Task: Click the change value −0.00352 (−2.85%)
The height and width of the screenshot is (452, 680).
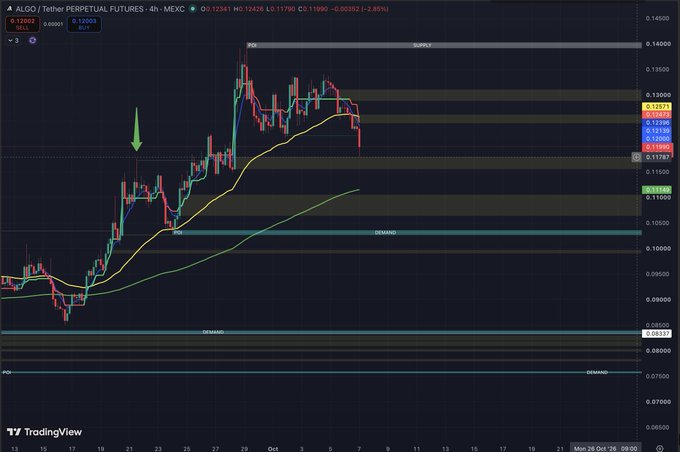Action: pos(360,9)
